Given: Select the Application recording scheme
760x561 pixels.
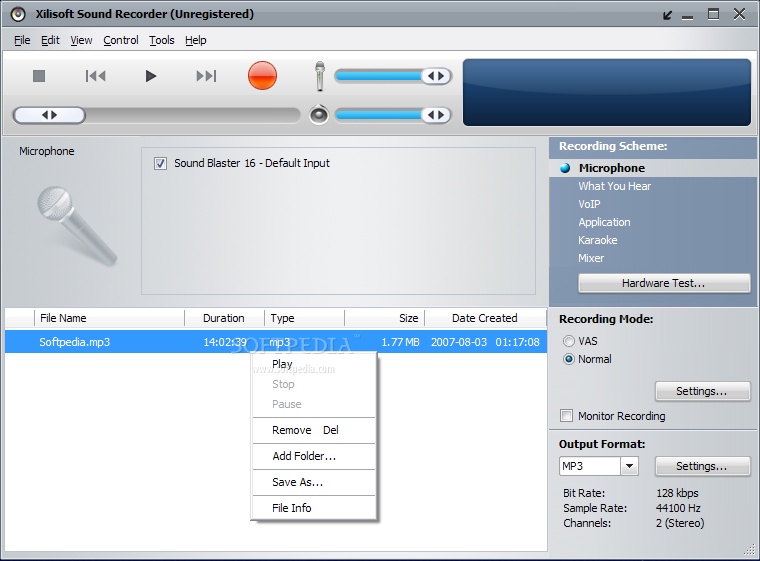Looking at the screenshot, I should pyautogui.click(x=604, y=222).
